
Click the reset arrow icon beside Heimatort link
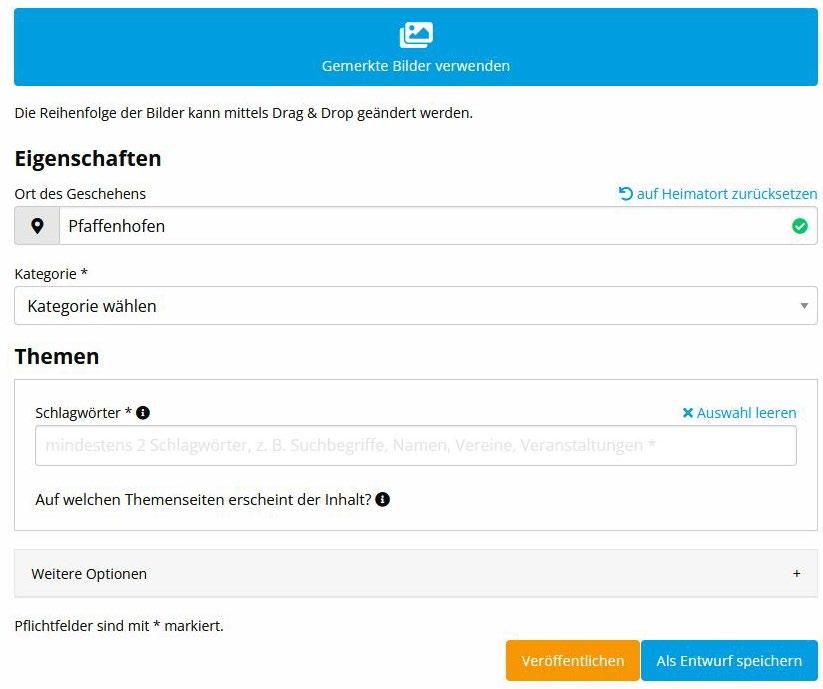click(x=625, y=194)
